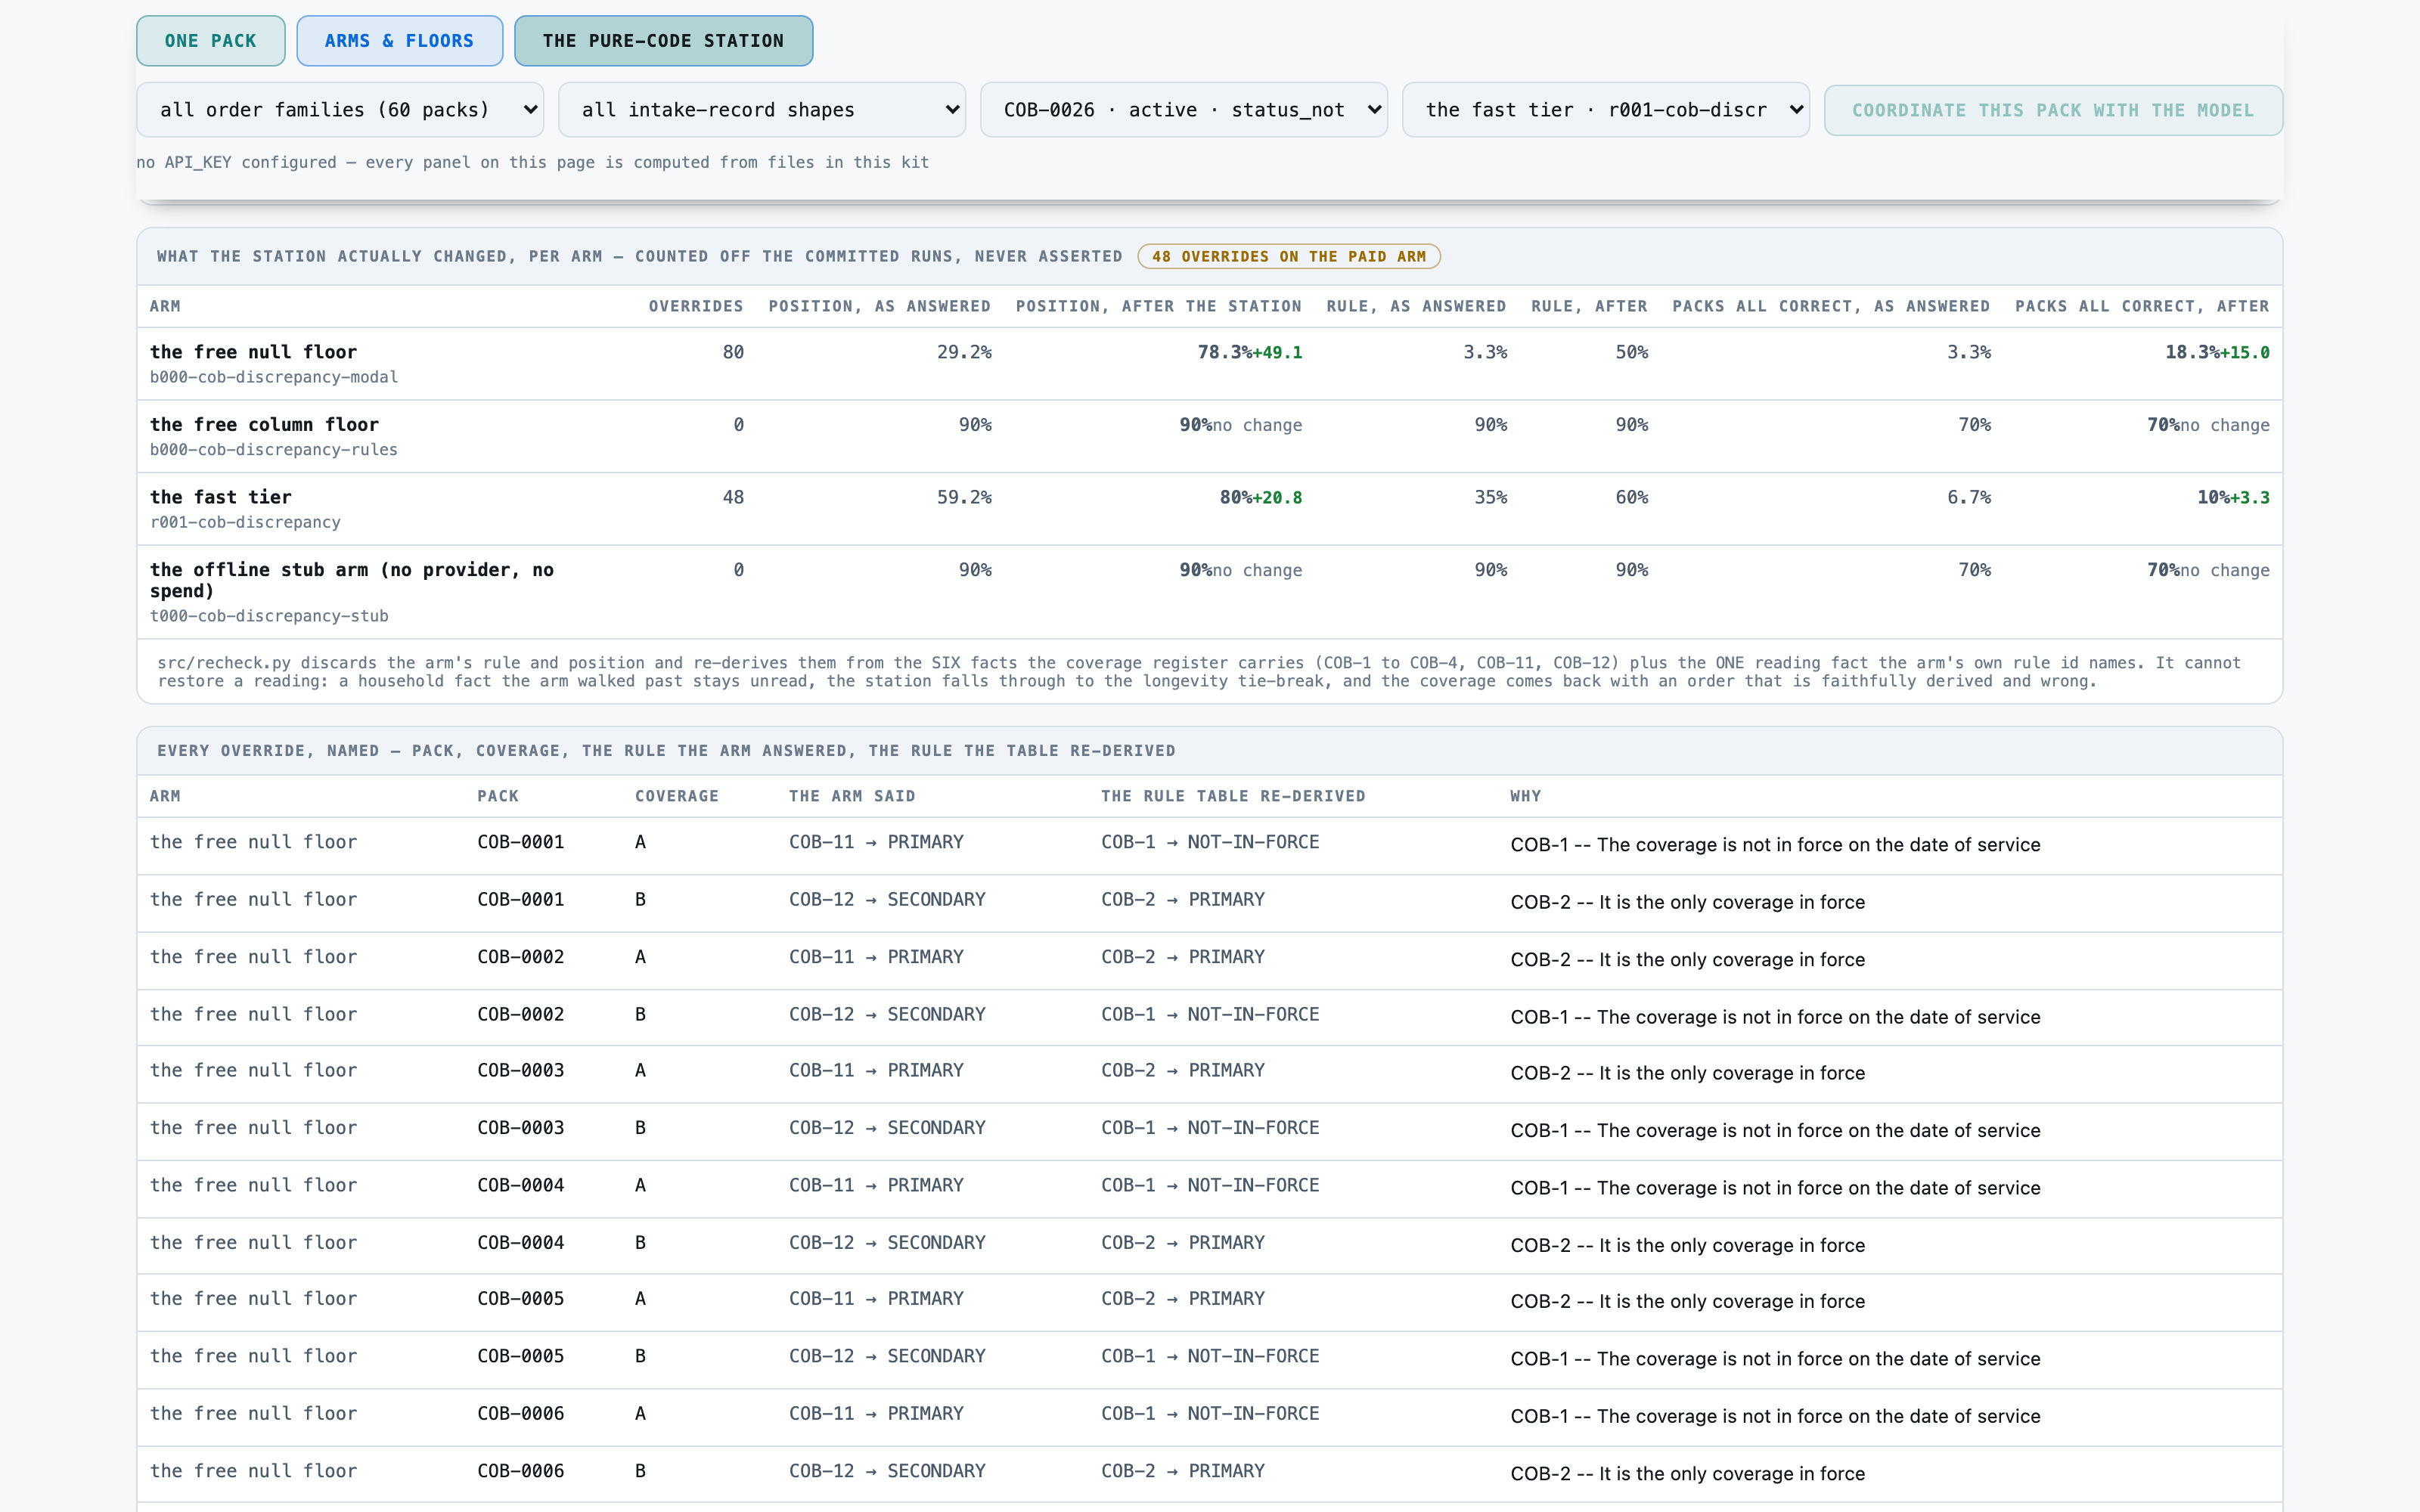Click t000-cob-discrepancy-stub run id
Viewport: 2420px width, 1512px height.
[269, 616]
